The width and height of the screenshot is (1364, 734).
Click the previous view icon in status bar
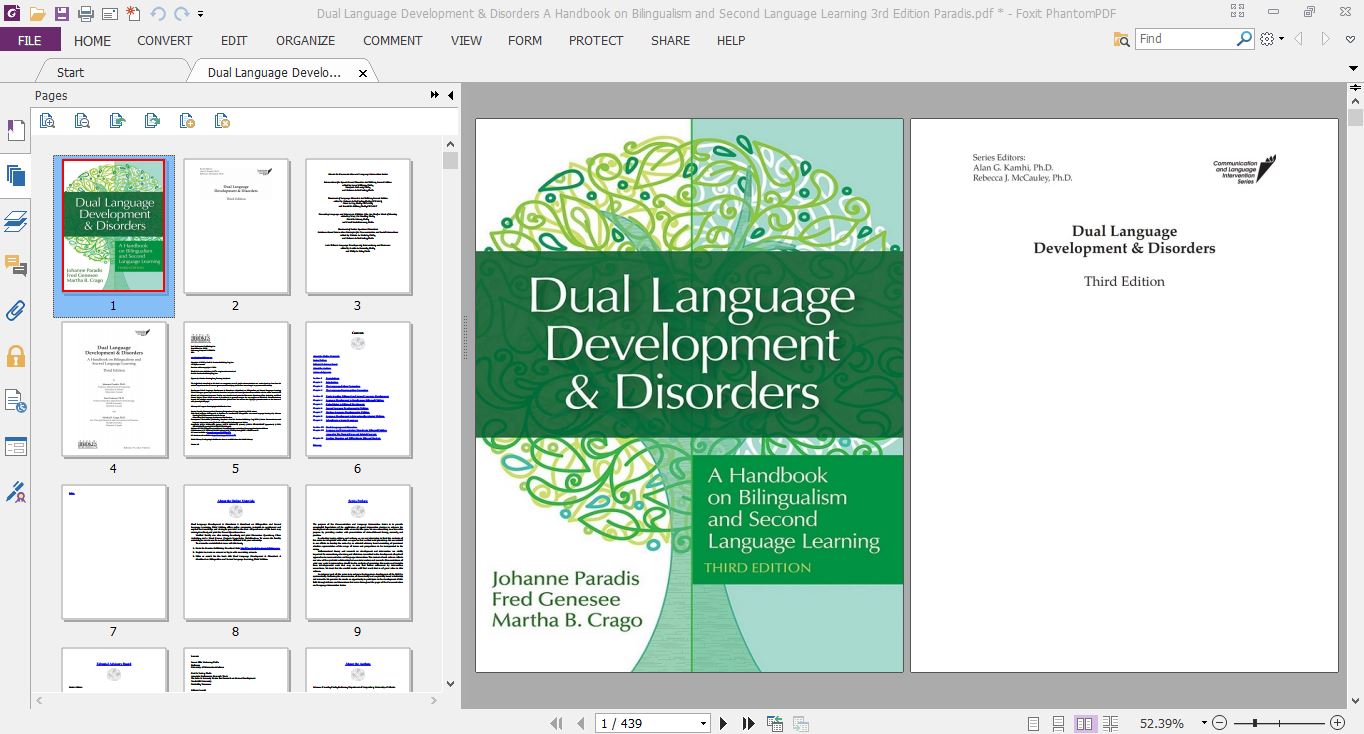point(775,723)
